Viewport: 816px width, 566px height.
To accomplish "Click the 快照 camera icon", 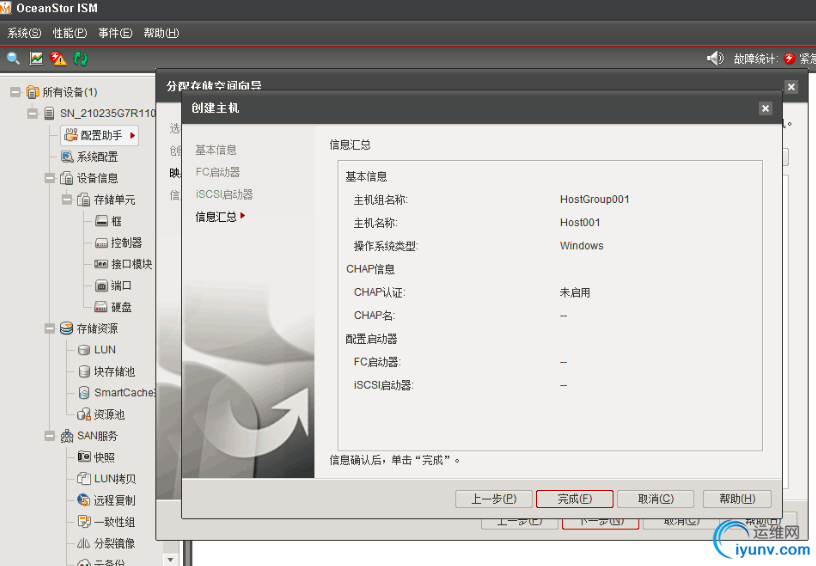I will [x=84, y=457].
